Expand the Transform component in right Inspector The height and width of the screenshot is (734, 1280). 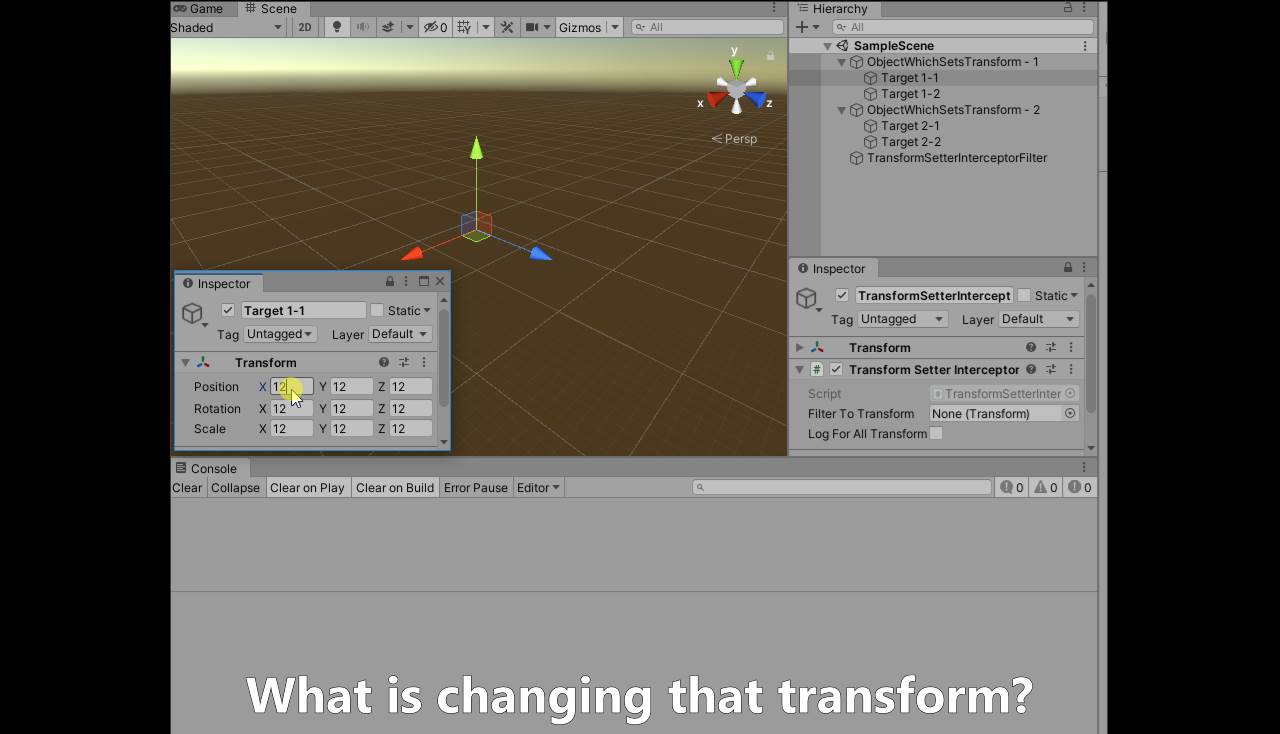tap(800, 348)
